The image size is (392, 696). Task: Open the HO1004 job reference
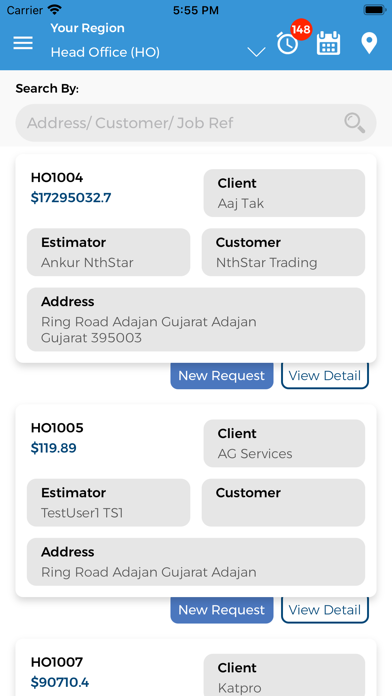[x=57, y=178]
